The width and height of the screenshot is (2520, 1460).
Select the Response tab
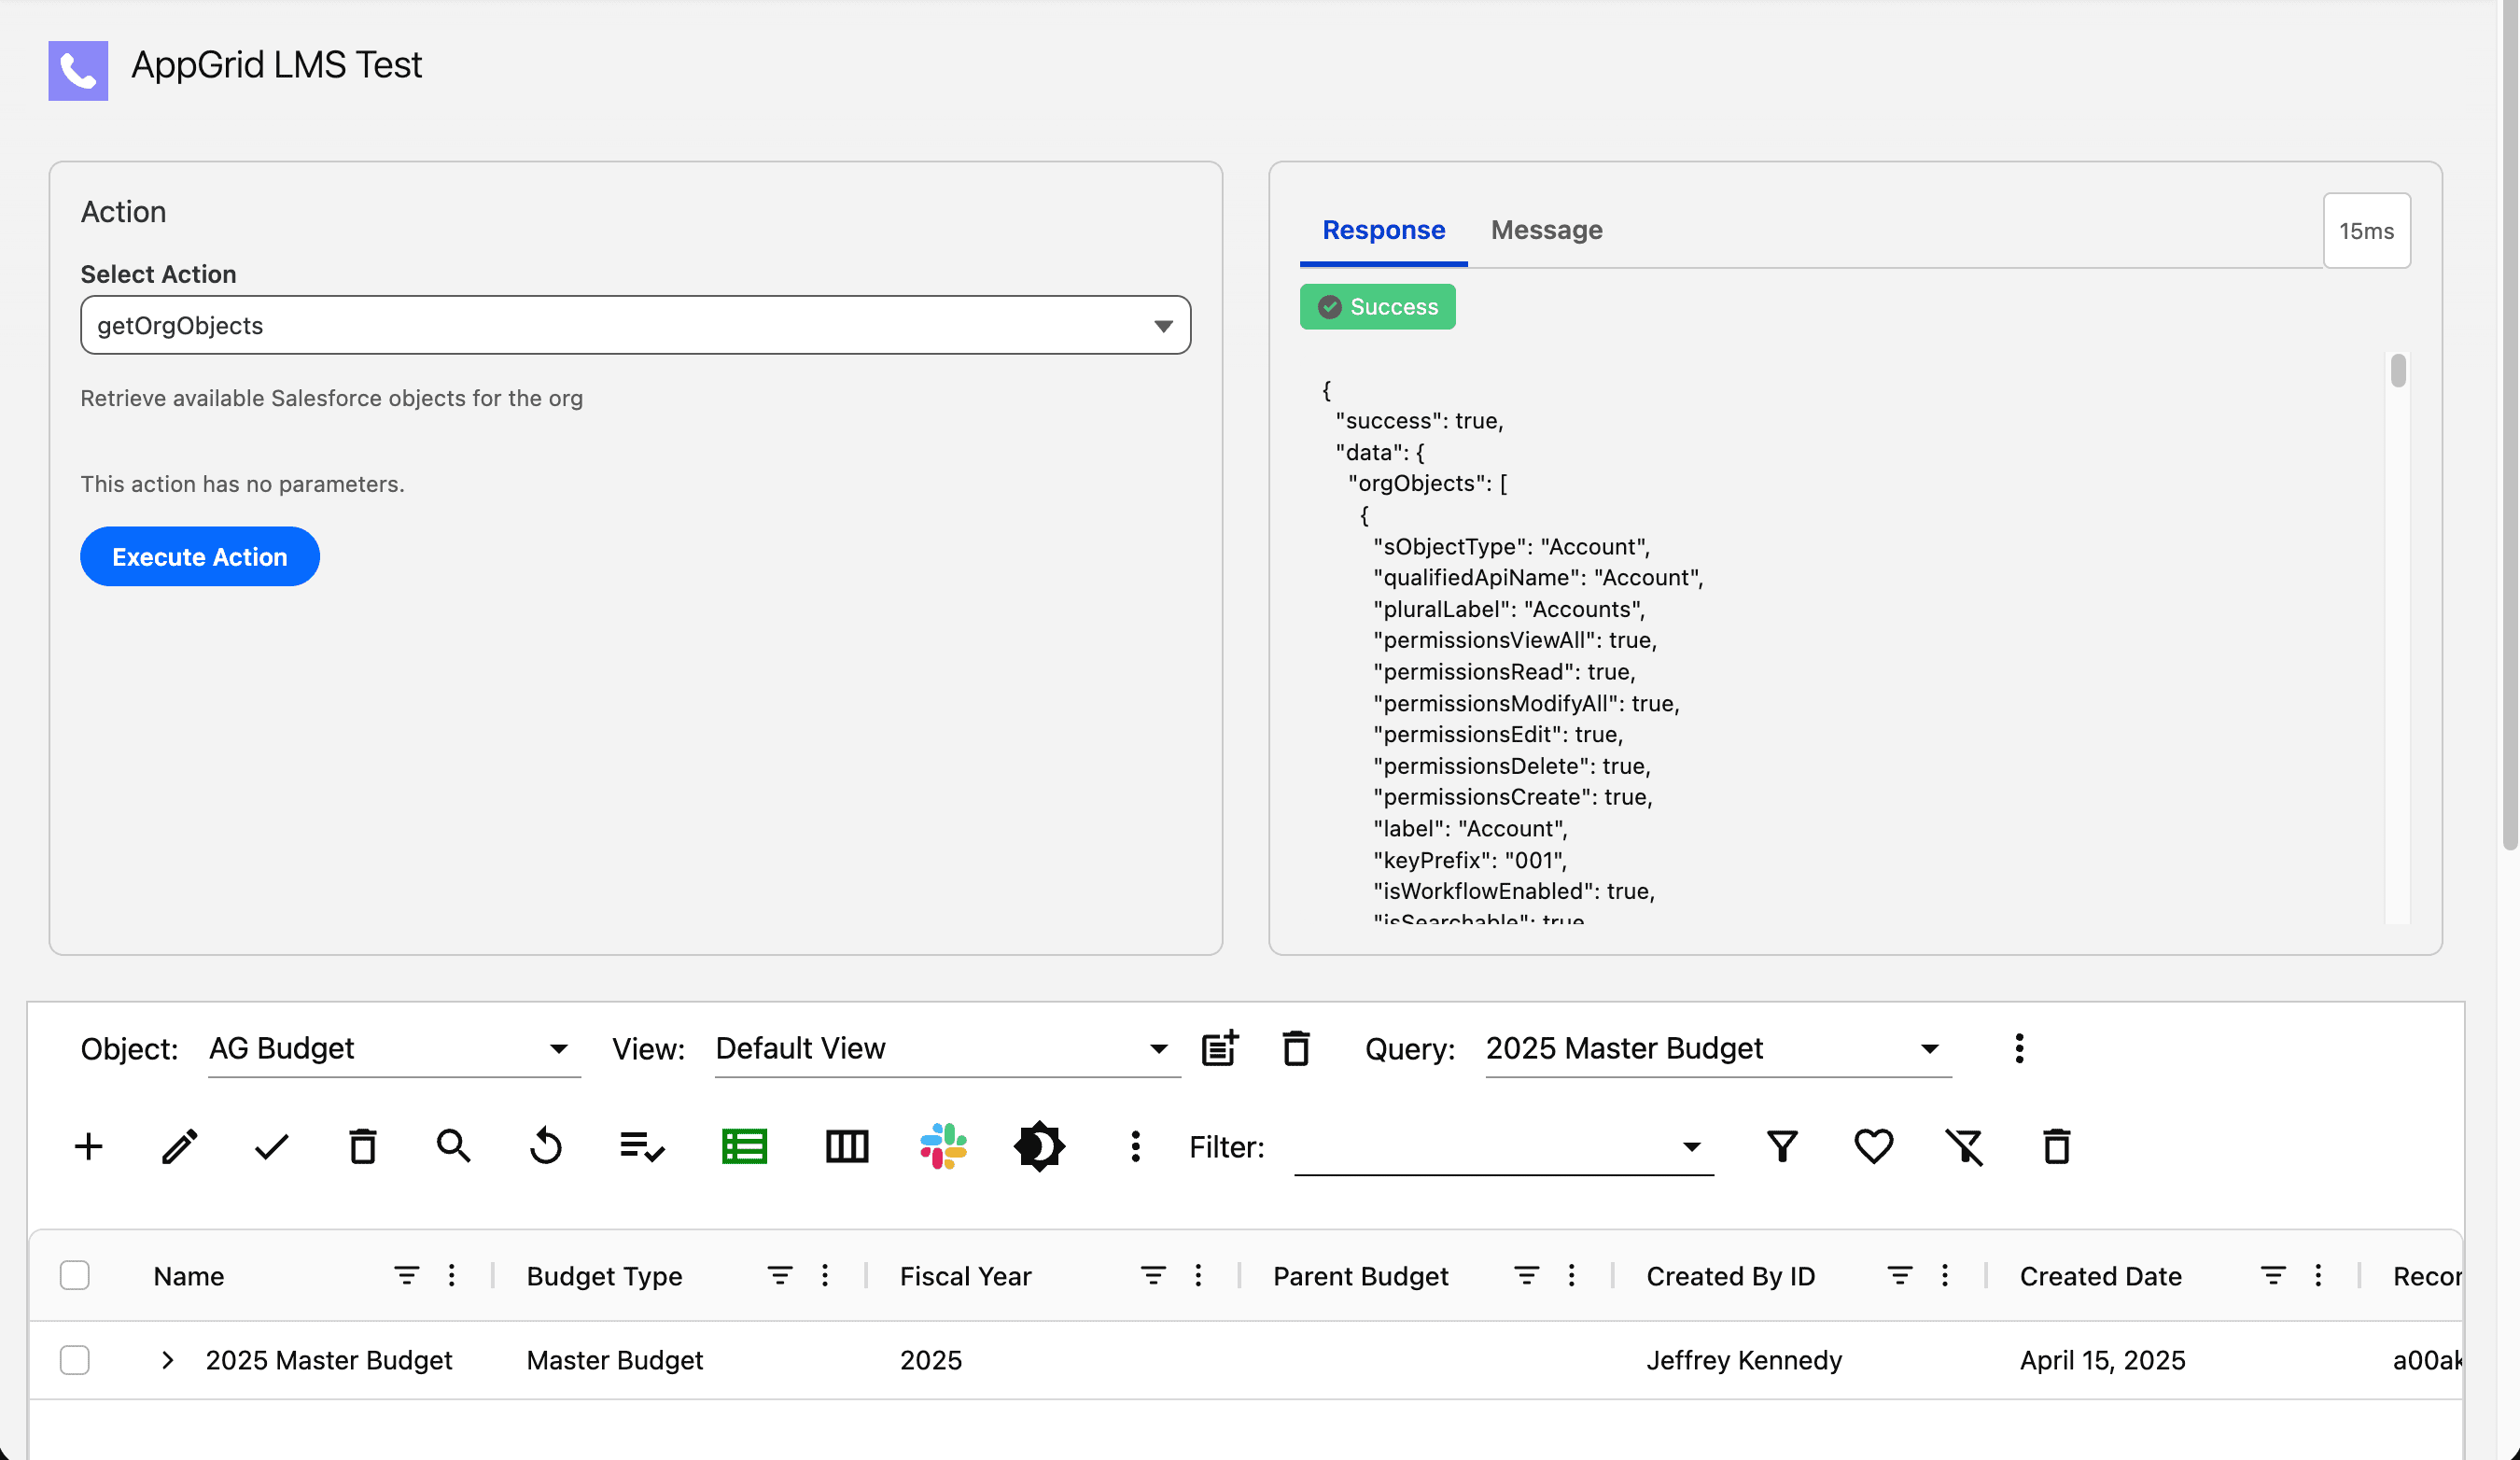pyautogui.click(x=1383, y=230)
